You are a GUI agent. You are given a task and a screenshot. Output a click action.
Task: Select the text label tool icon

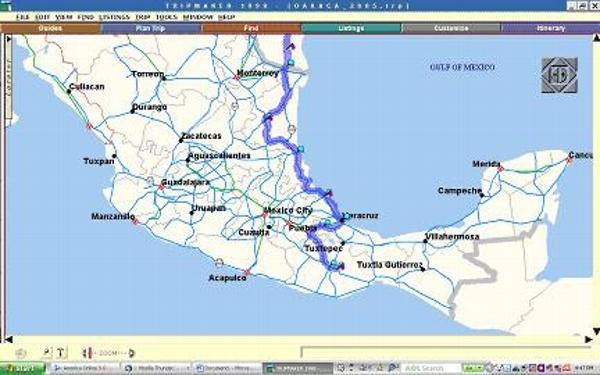pyautogui.click(x=61, y=353)
